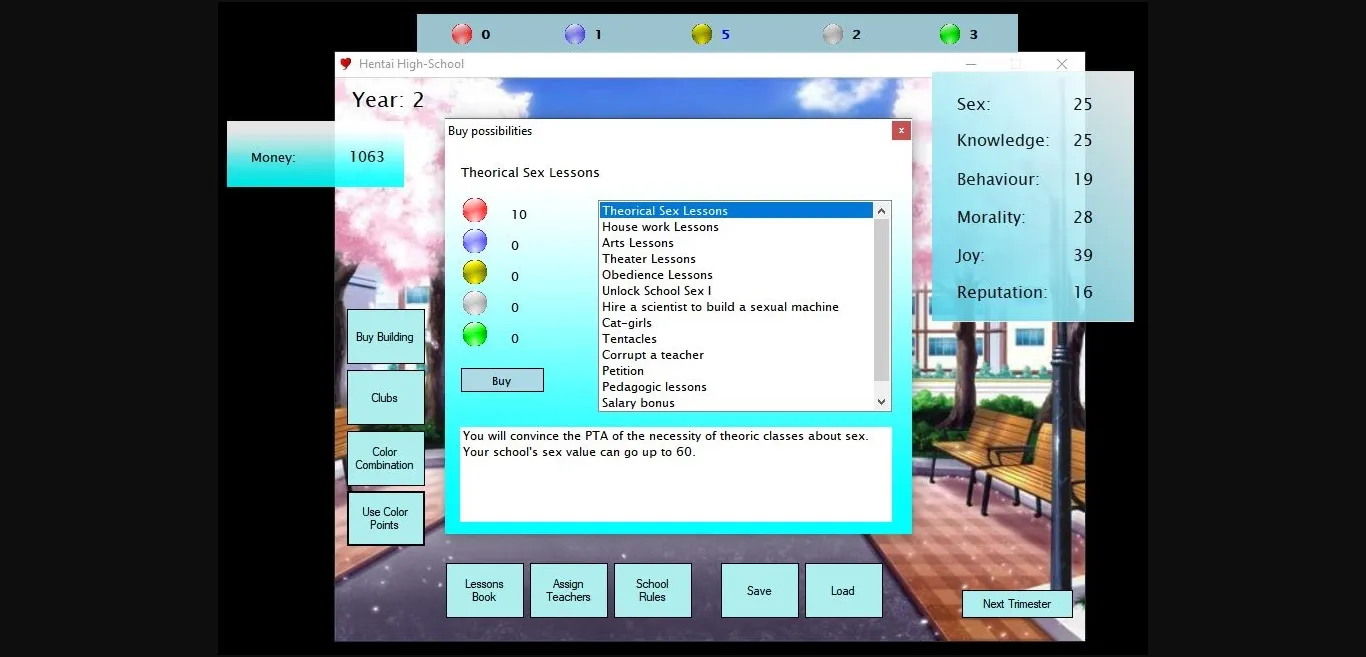
Task: Open the School Rules panel
Action: 653,590
